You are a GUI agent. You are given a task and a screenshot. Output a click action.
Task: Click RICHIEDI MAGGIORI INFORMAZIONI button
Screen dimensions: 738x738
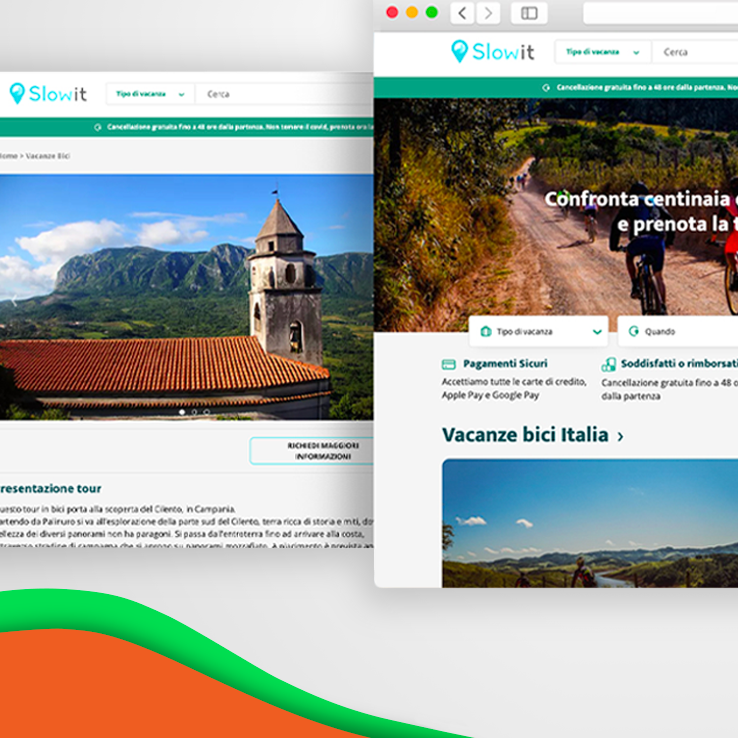(x=312, y=451)
